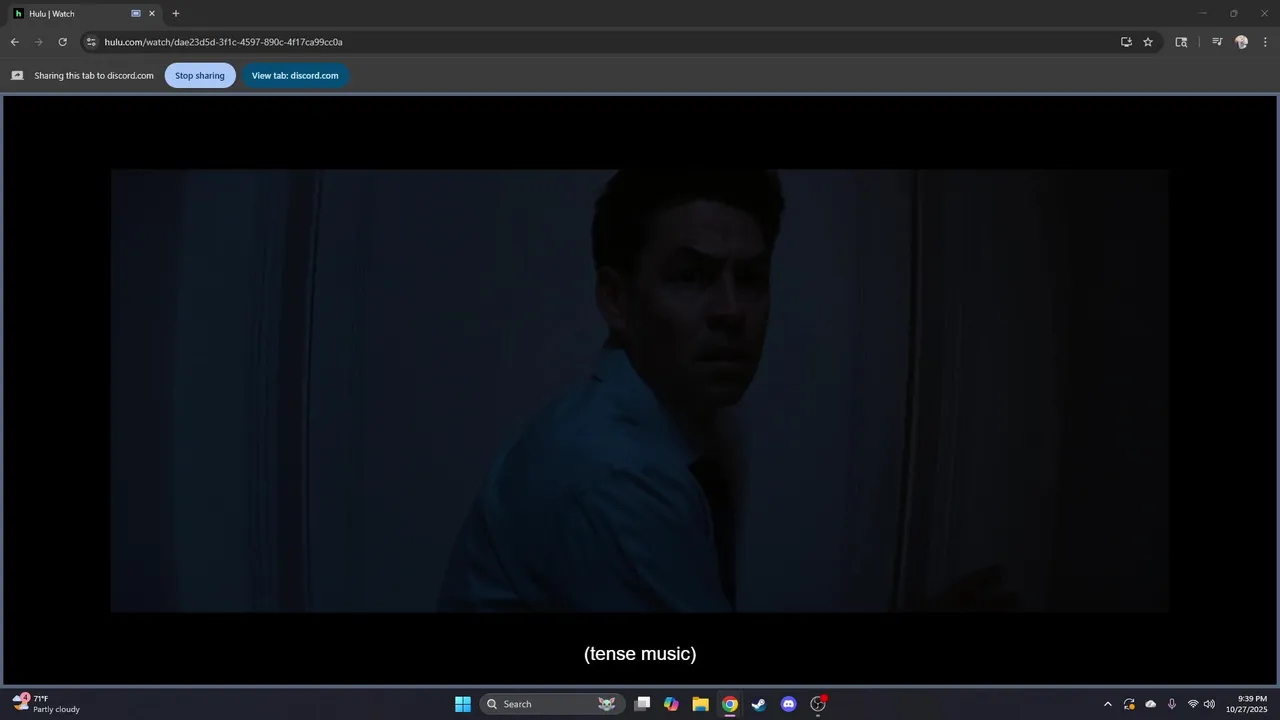The height and width of the screenshot is (720, 1280).
Task: Close the Hulu | Watch tab
Action: pos(152,14)
